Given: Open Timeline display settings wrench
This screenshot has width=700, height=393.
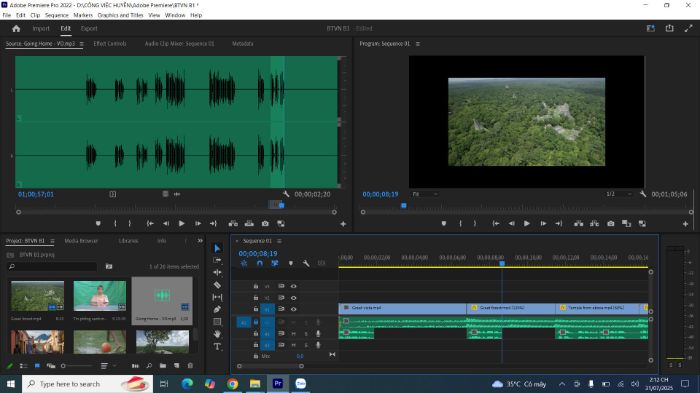Looking at the screenshot, I should 306,263.
